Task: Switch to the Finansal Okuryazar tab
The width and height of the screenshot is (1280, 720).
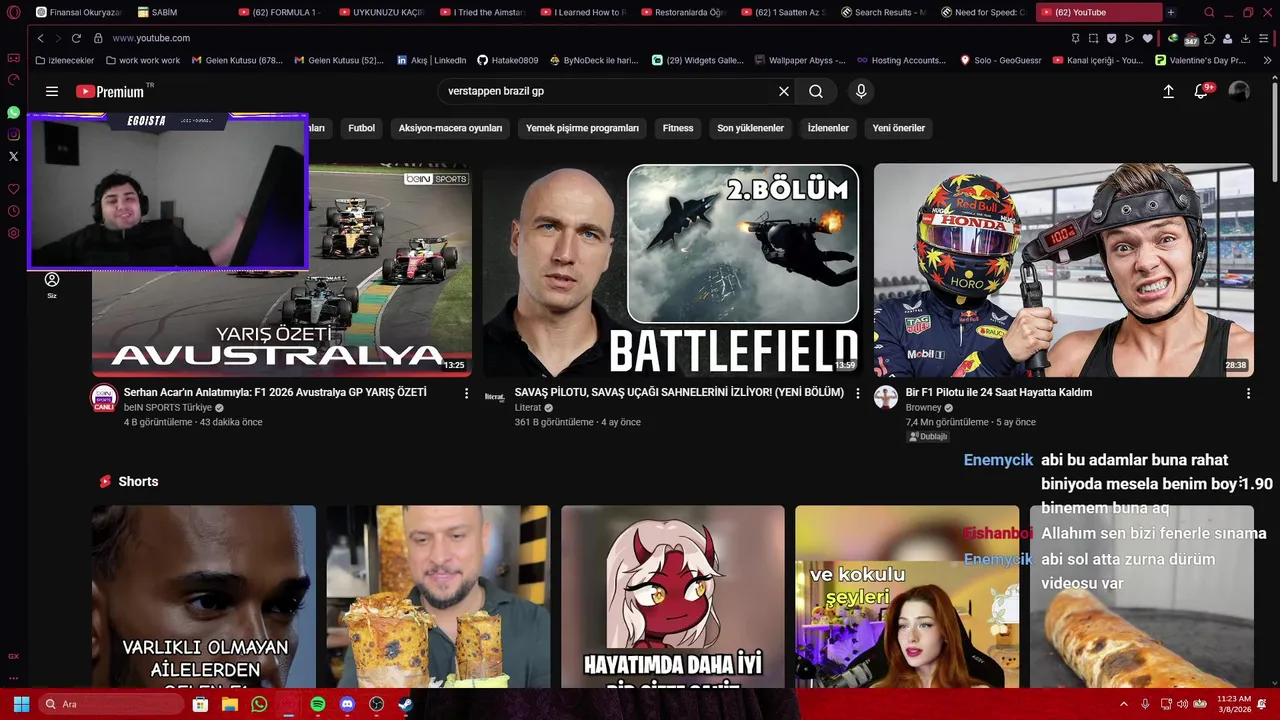Action: click(x=78, y=12)
